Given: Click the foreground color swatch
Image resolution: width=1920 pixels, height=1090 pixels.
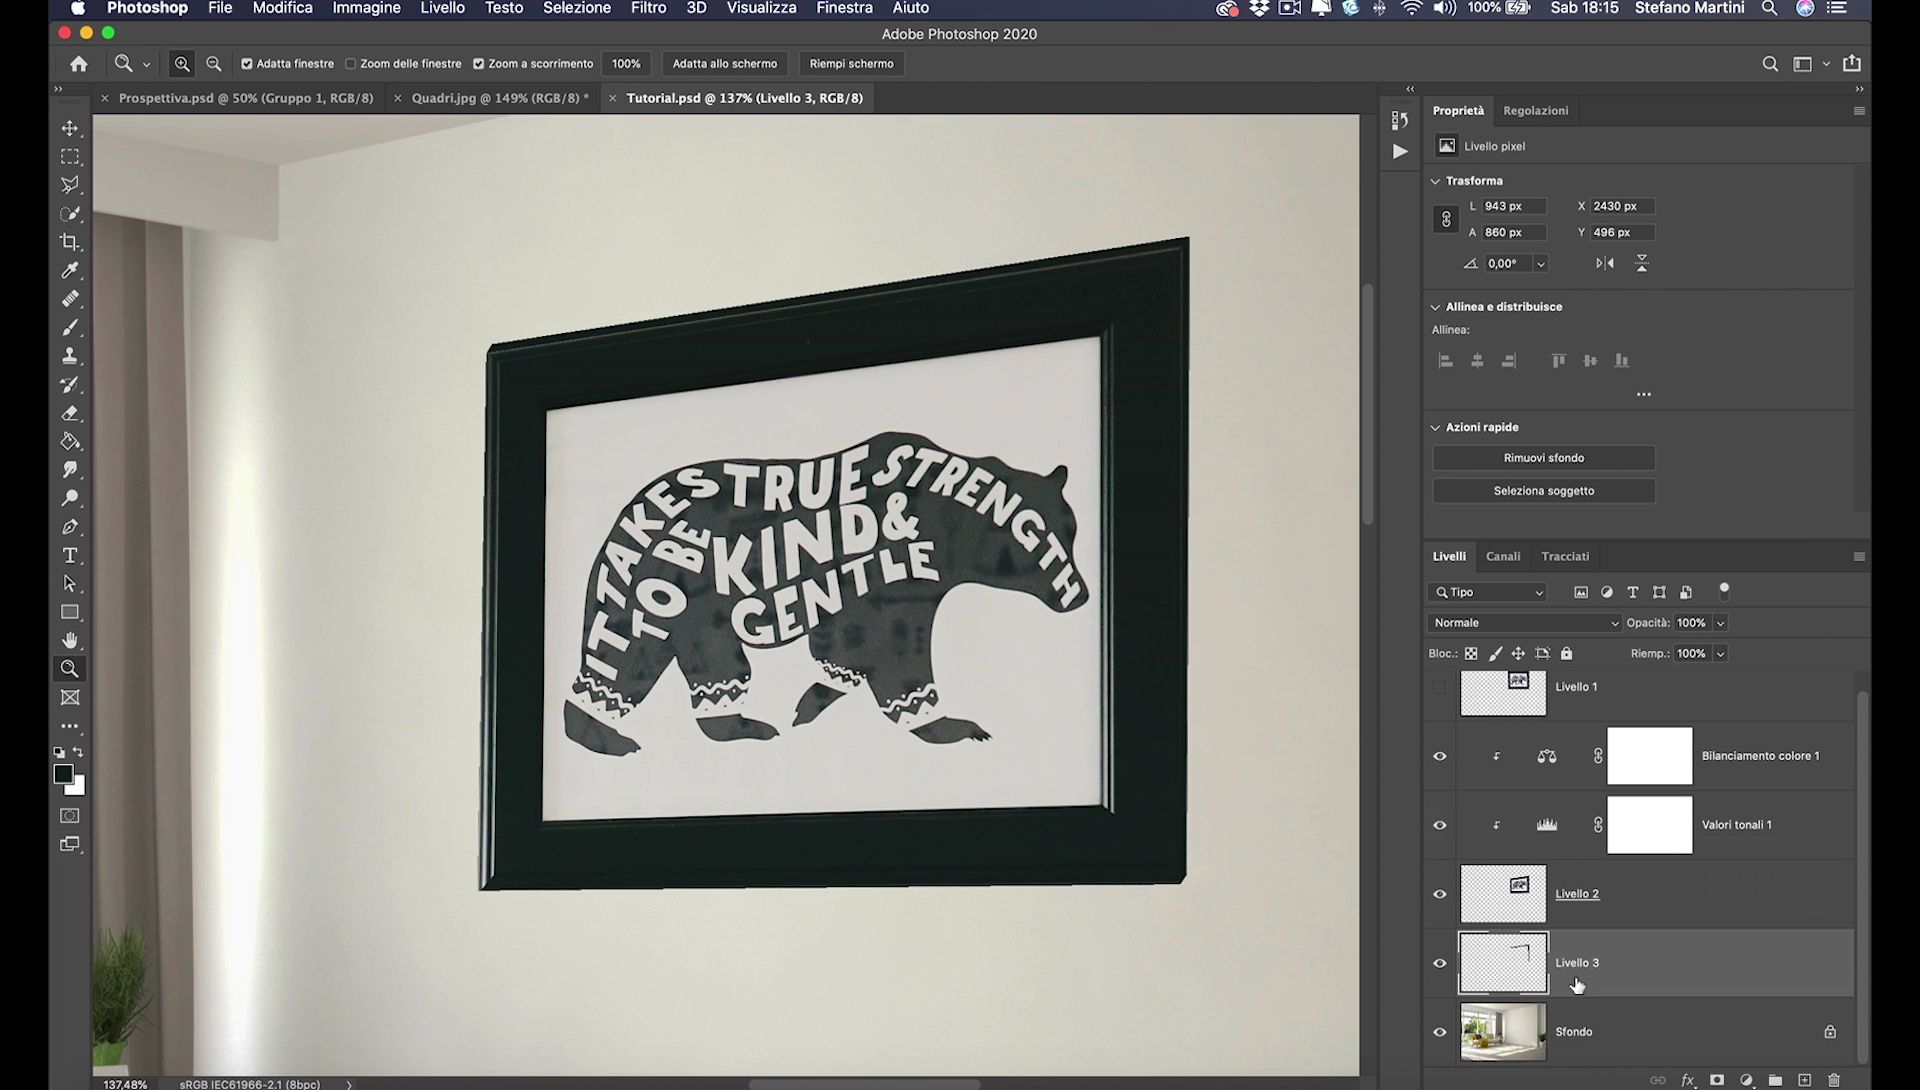Looking at the screenshot, I should [x=63, y=775].
